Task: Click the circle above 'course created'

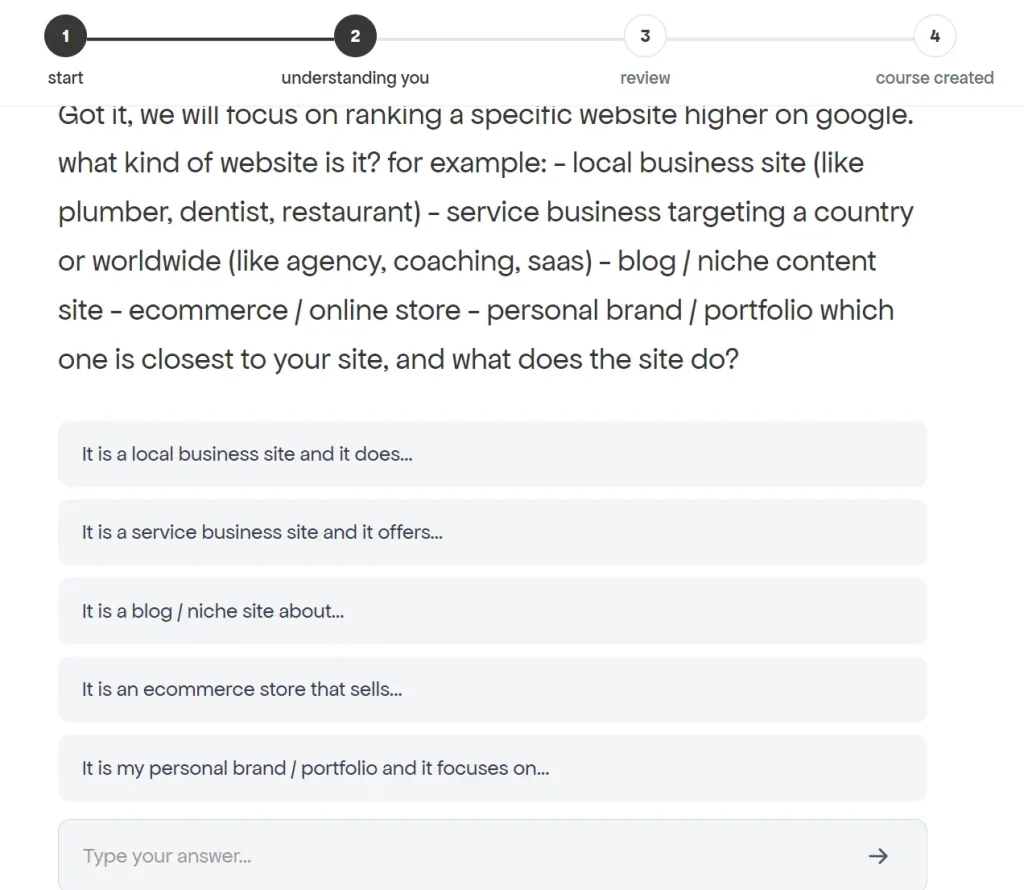Action: tap(934, 35)
